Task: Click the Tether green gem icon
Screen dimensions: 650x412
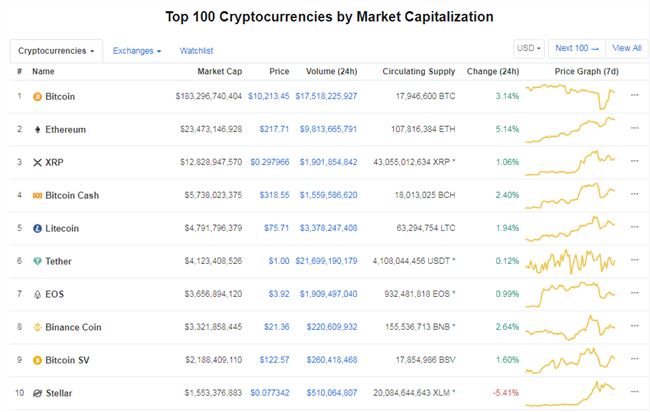Action: pos(37,261)
